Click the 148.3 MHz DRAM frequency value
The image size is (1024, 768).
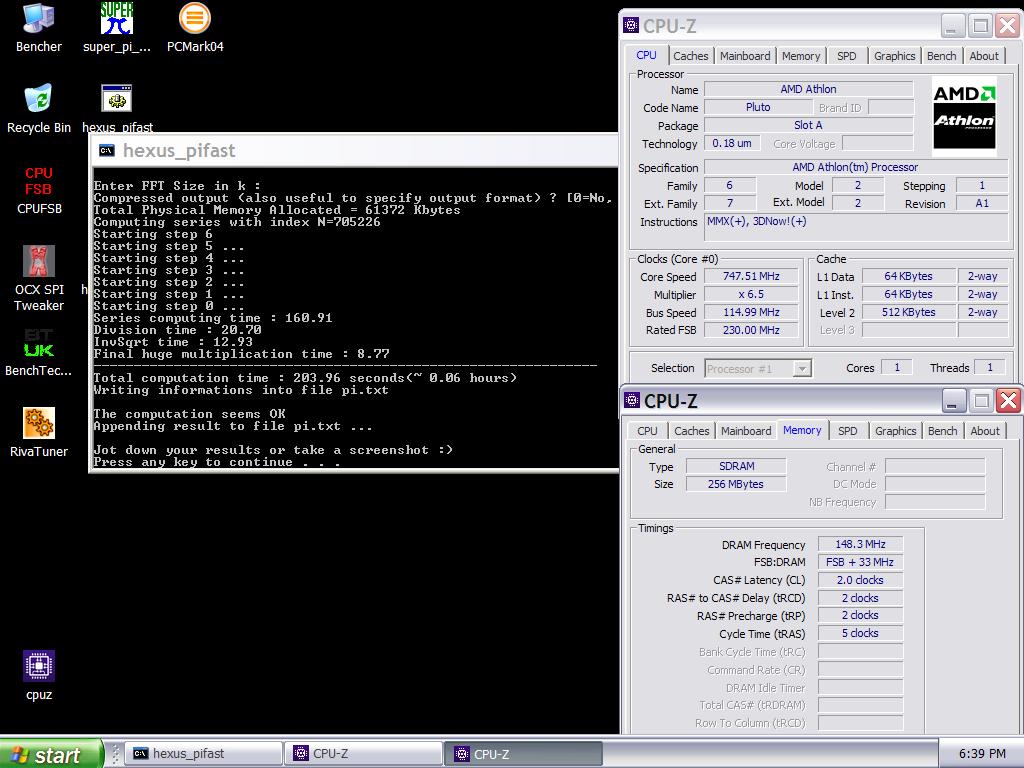(860, 544)
